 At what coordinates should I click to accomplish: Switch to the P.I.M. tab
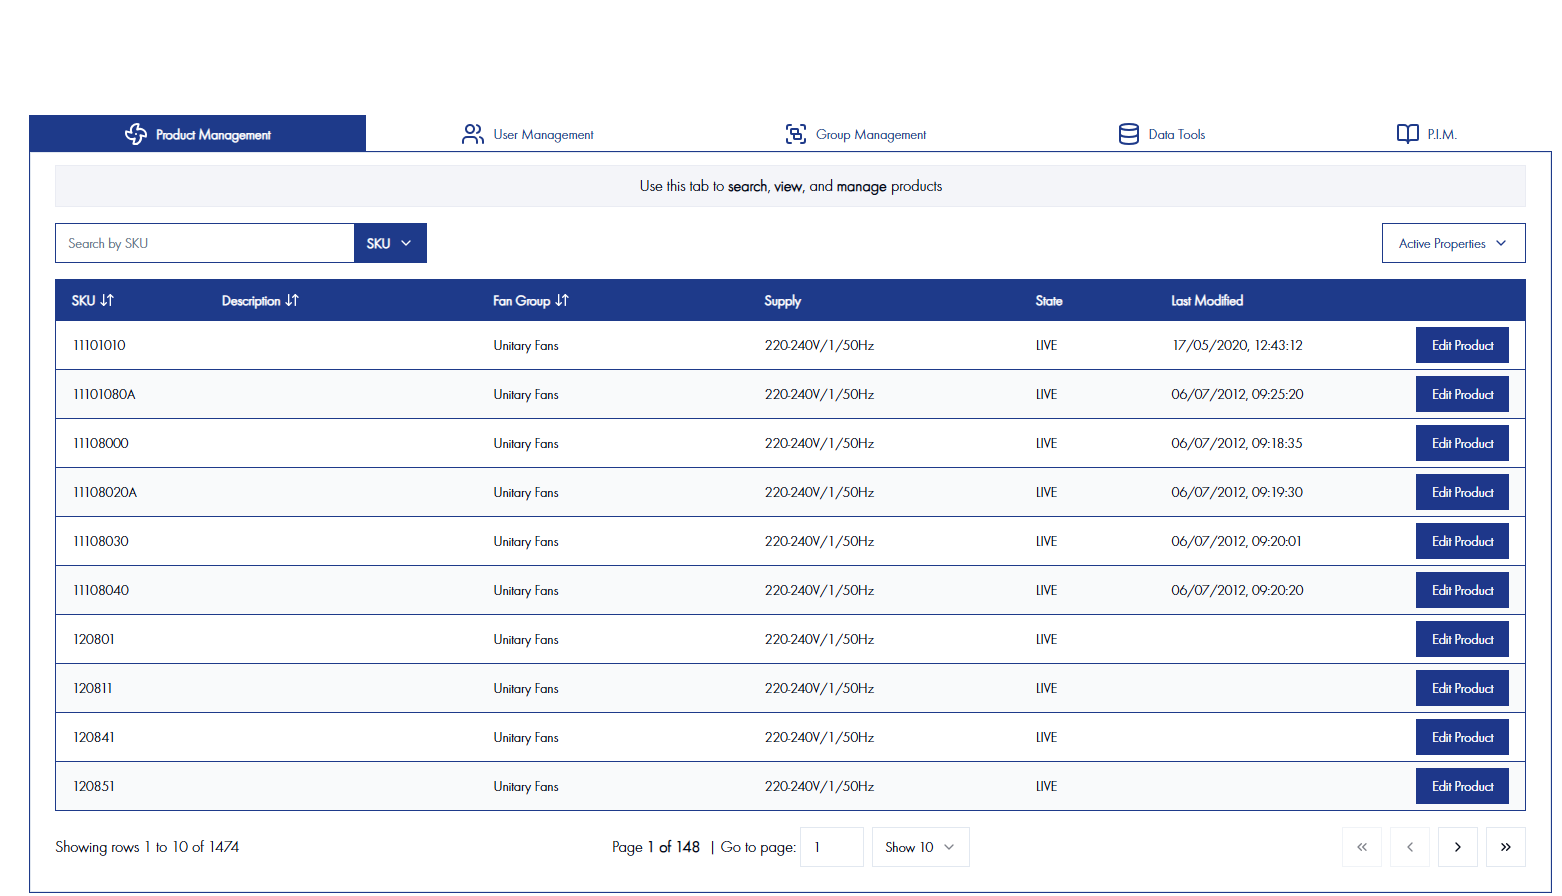point(1427,134)
